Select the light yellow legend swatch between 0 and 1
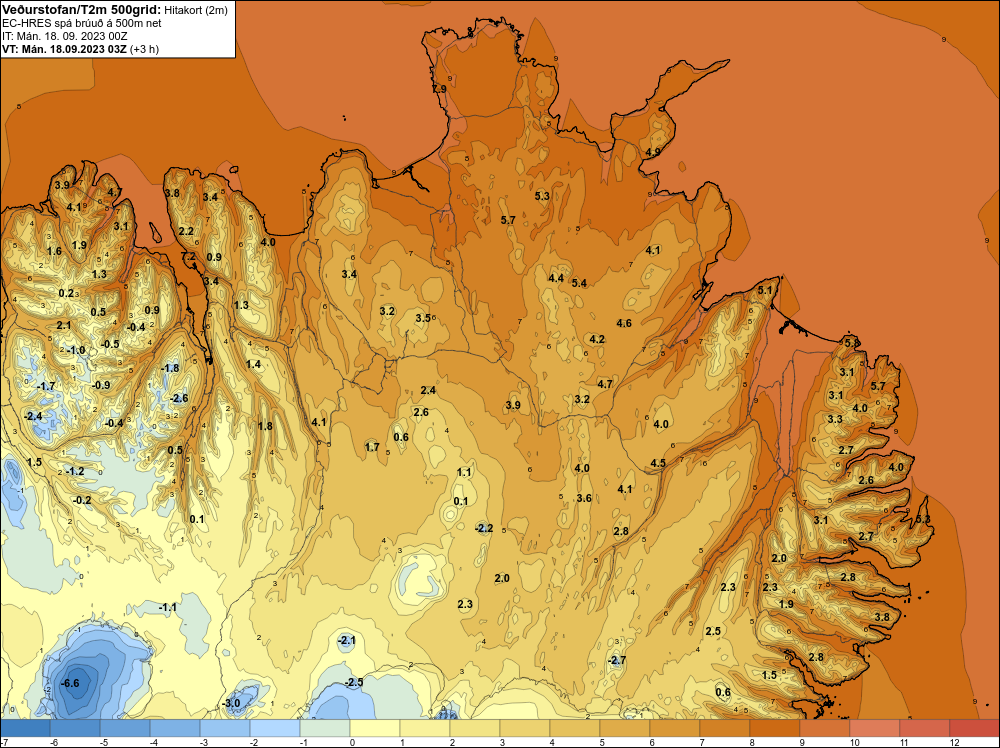 pos(375,728)
